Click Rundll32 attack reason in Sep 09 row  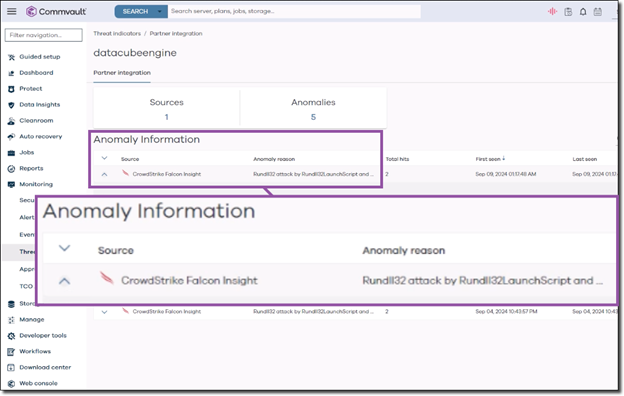(x=313, y=174)
